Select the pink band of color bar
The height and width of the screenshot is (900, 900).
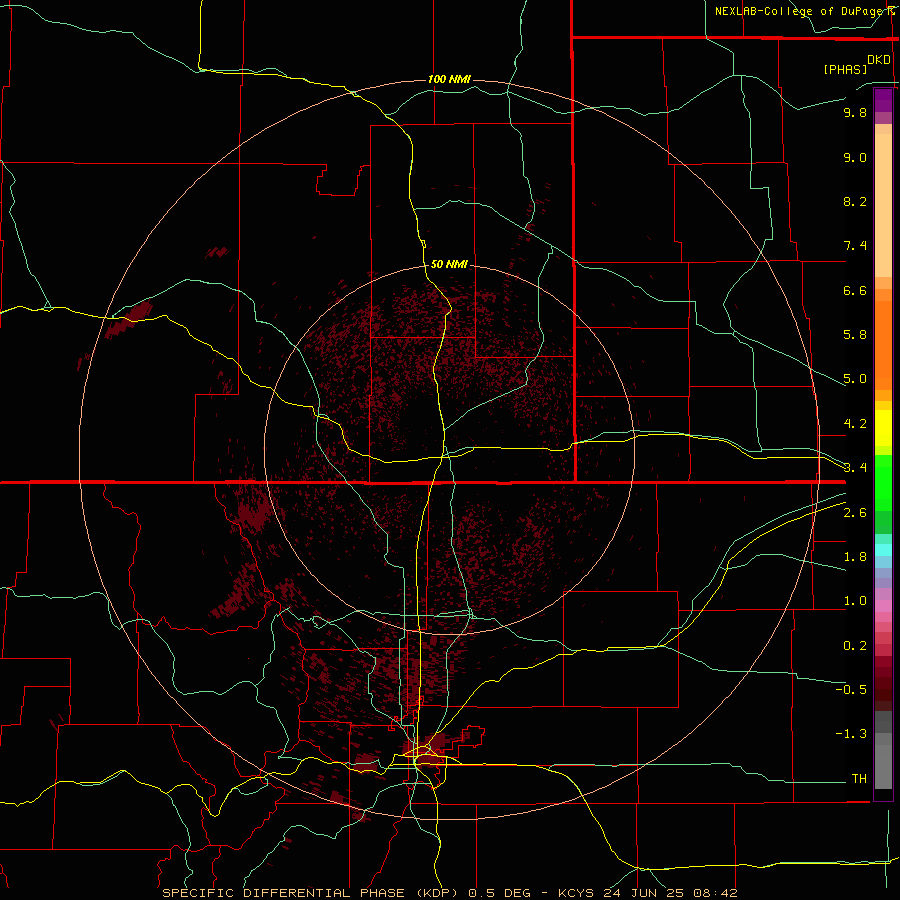tap(883, 606)
